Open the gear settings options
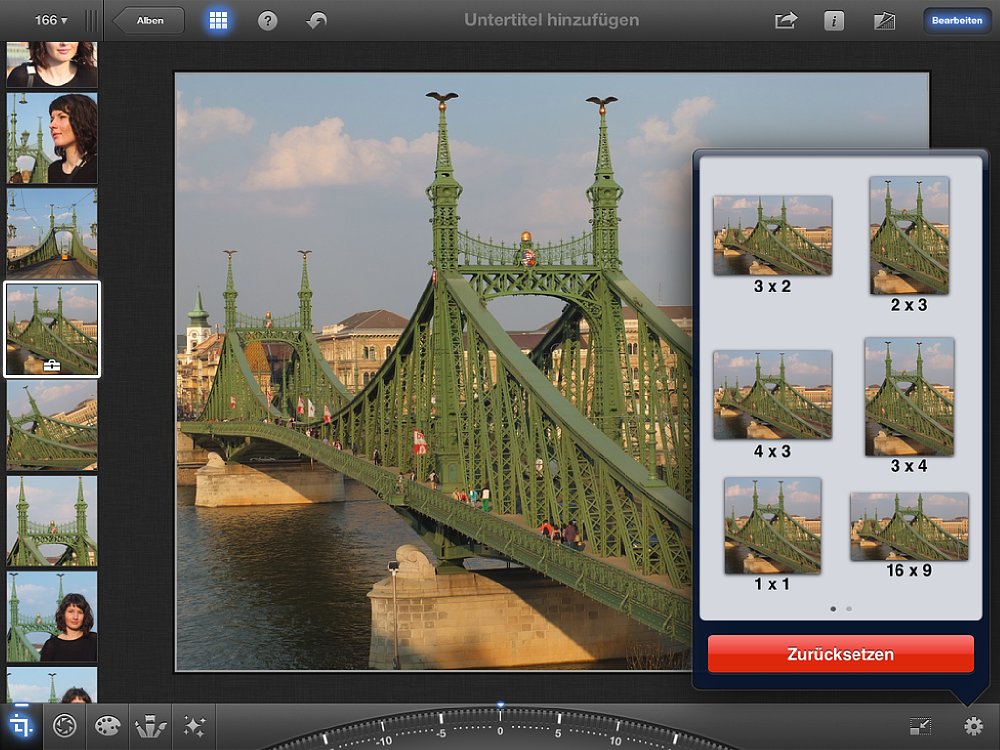Screen dimensions: 1000x750 click(973, 726)
